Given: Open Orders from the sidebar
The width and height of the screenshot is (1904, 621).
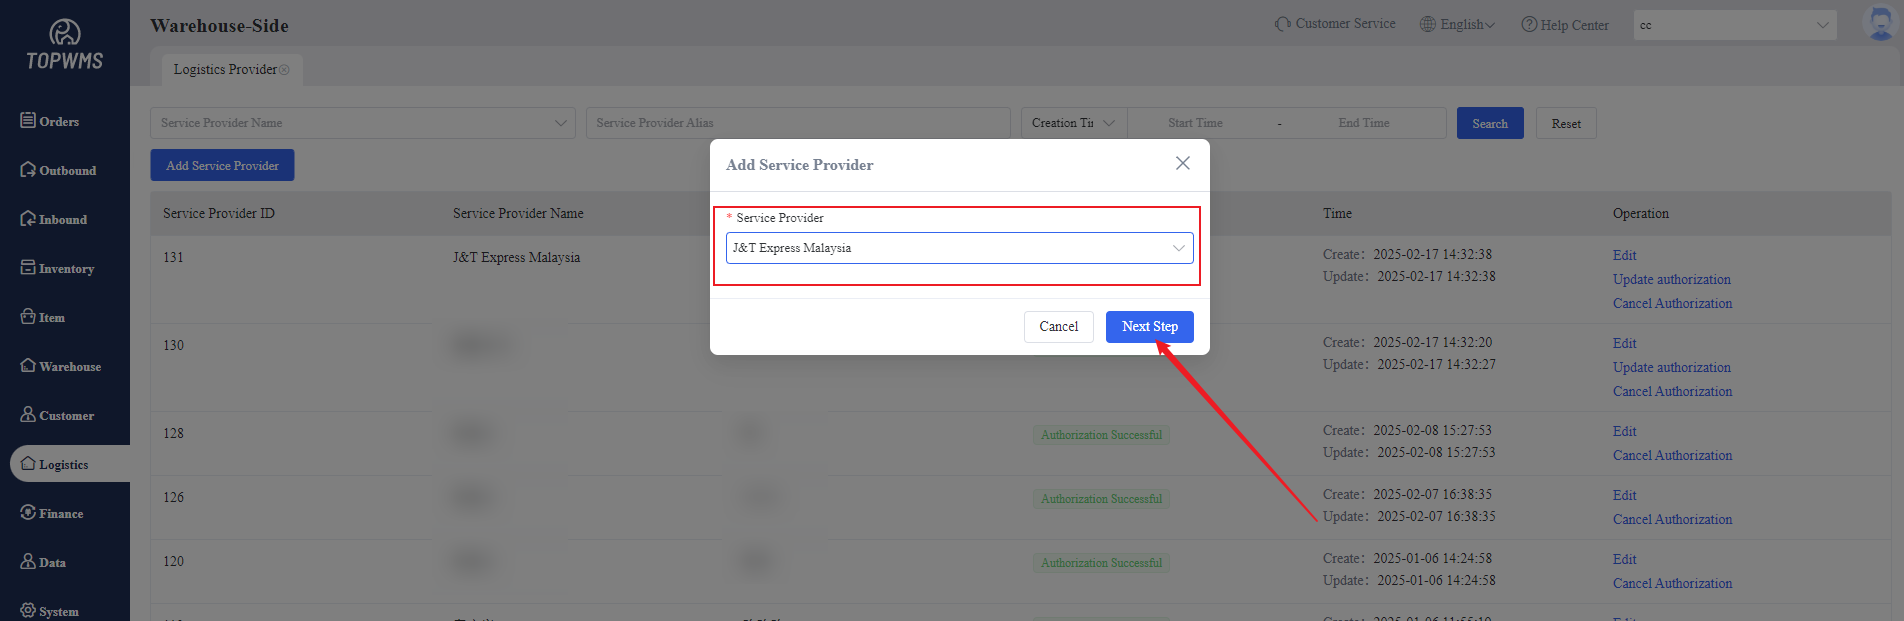Looking at the screenshot, I should 50,121.
